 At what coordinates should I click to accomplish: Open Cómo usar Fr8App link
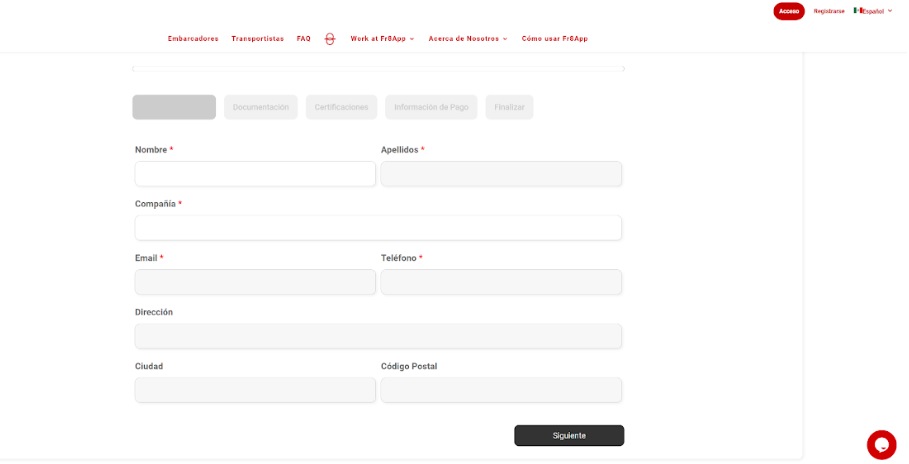pos(555,39)
